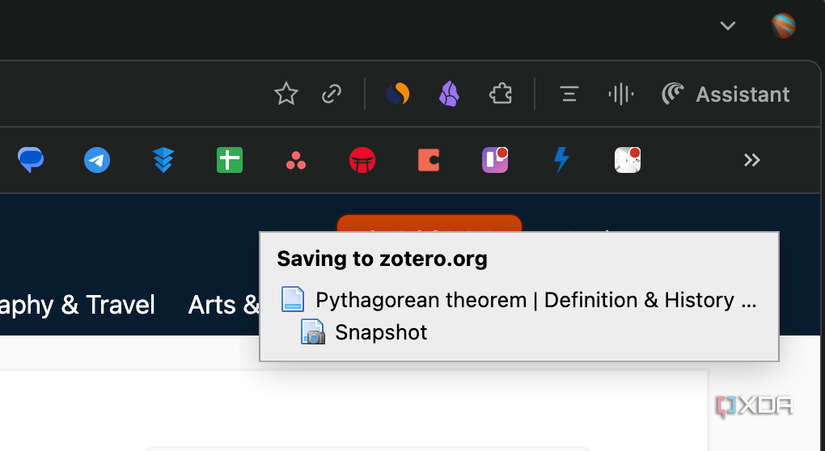Open the Asana three dots bookmark
Image resolution: width=825 pixels, height=451 pixels.
(296, 161)
